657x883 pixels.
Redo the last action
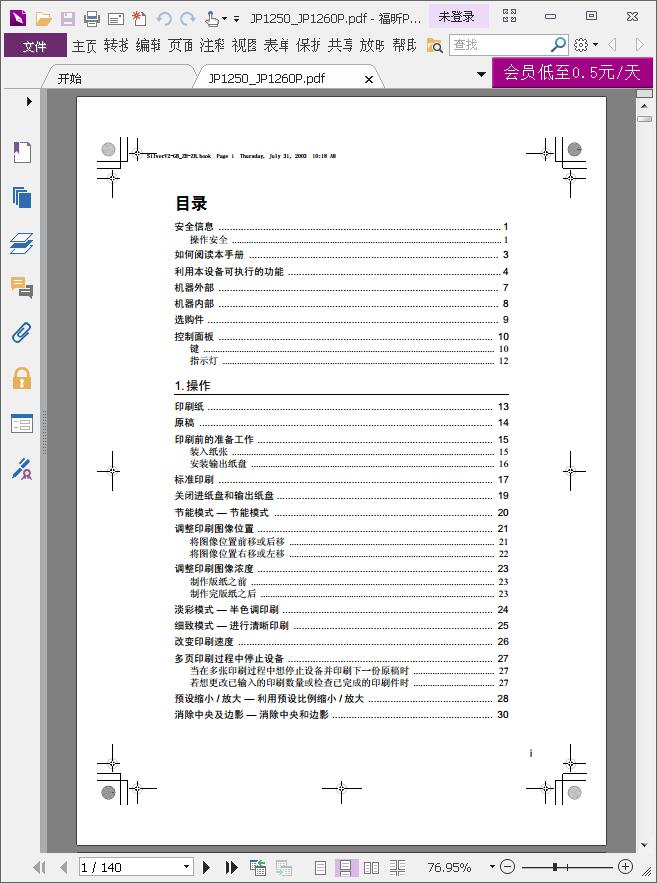[187, 19]
